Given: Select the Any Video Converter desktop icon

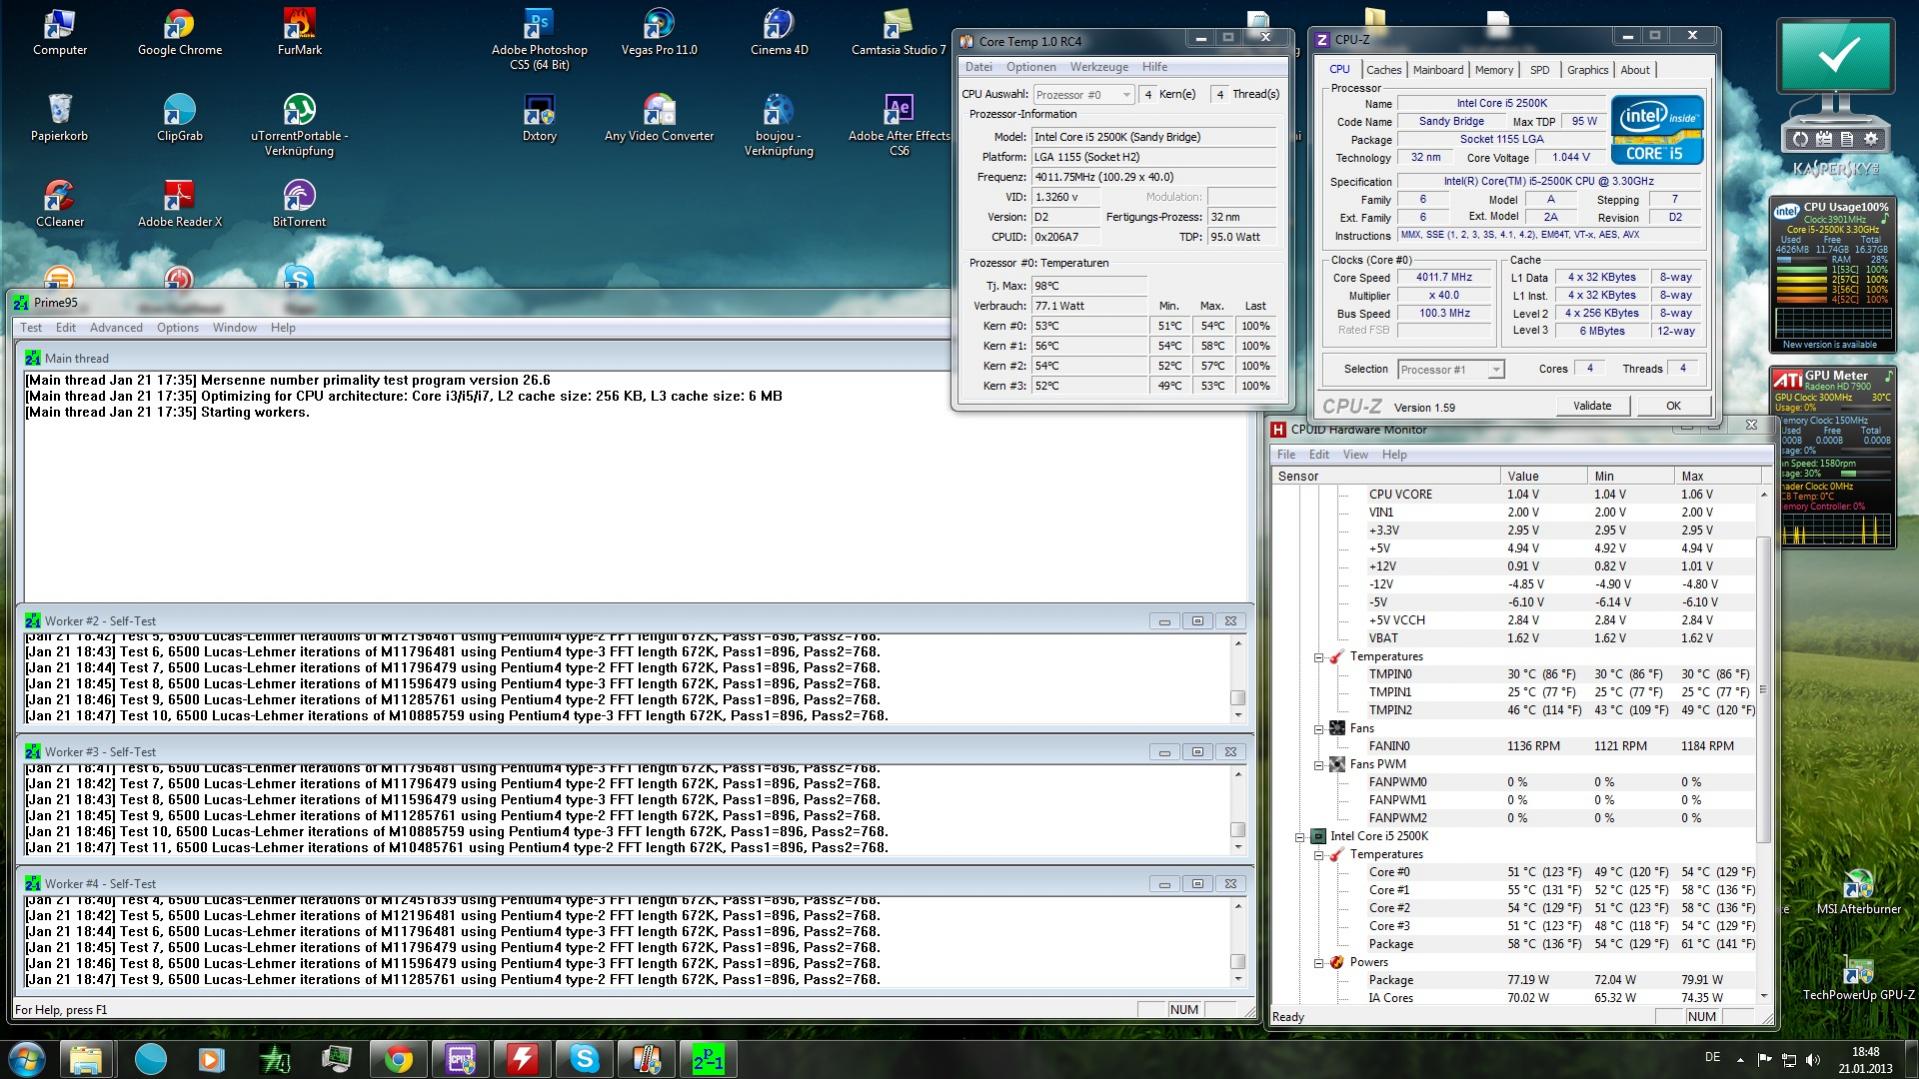Looking at the screenshot, I should 659,118.
